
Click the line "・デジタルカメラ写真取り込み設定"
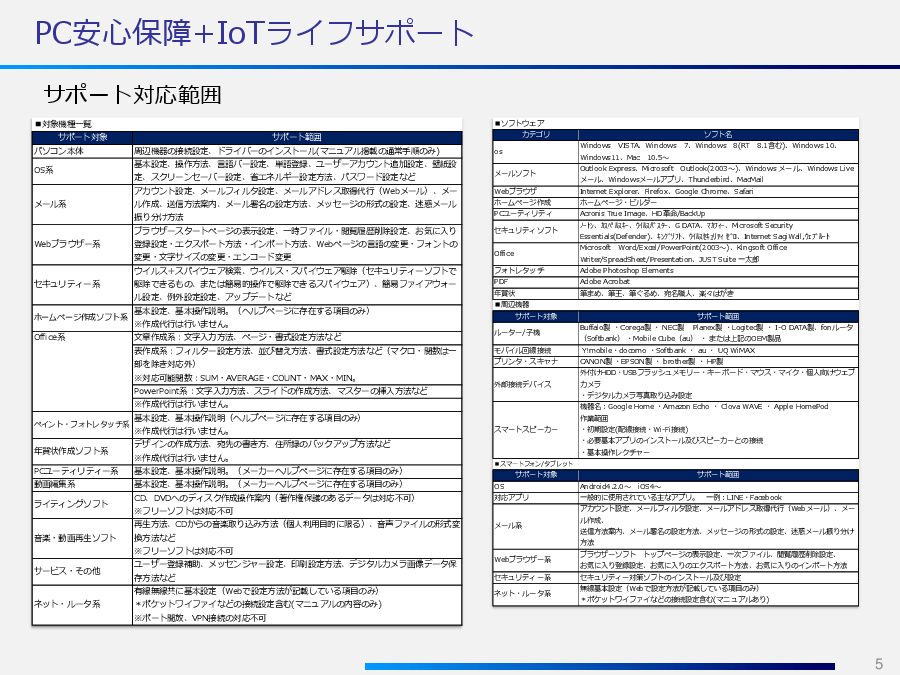point(636,395)
